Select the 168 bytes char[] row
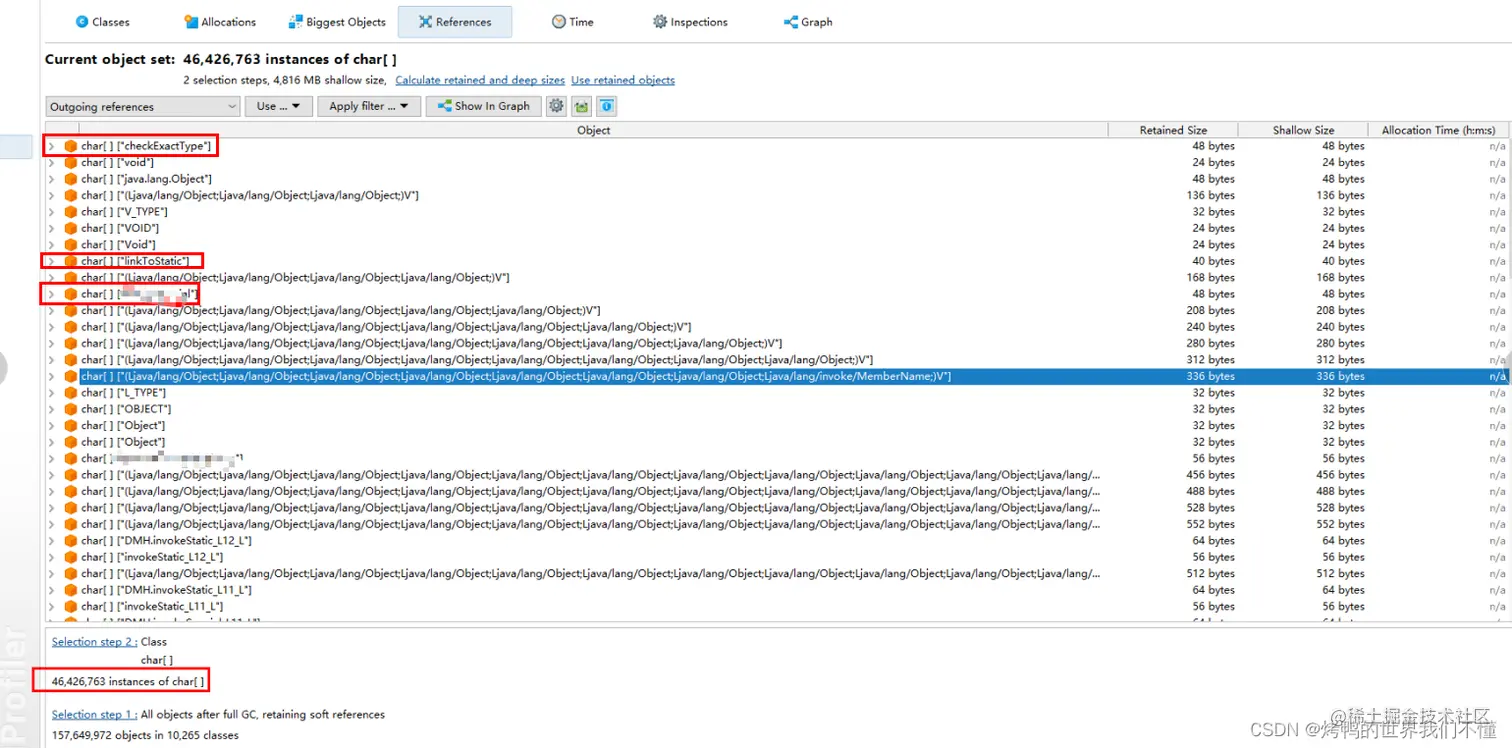Viewport: 1512px width, 748px height. pos(777,278)
